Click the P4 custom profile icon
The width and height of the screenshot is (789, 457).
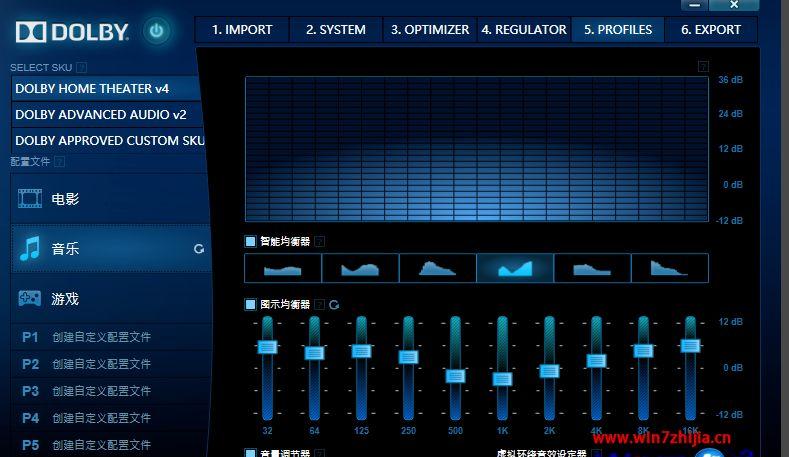30,418
